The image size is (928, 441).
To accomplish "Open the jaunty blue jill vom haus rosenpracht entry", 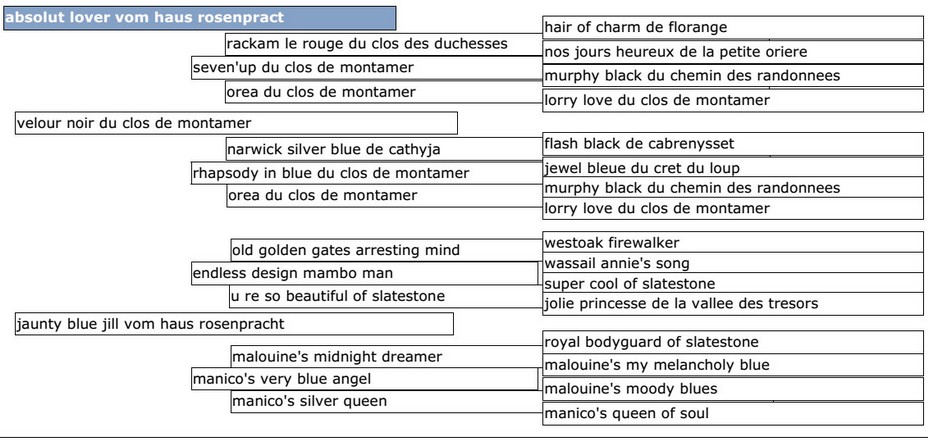I will point(234,324).
